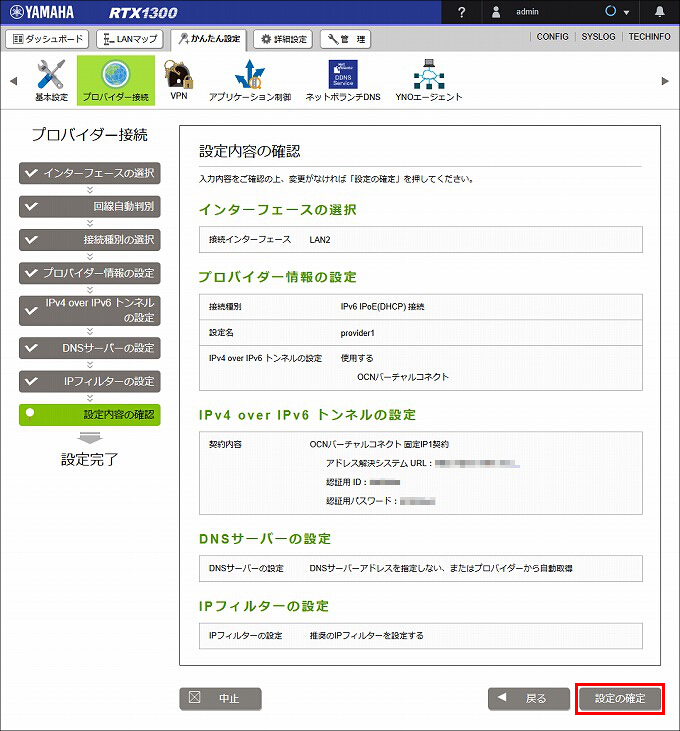Click the 設定内容の確認 heading
The height and width of the screenshot is (731, 680).
click(x=249, y=151)
